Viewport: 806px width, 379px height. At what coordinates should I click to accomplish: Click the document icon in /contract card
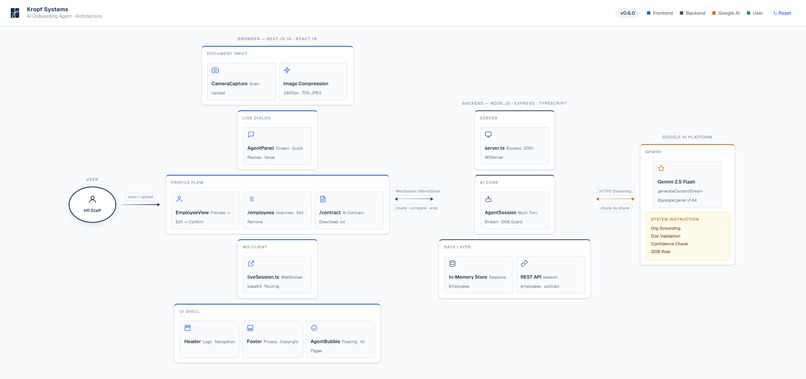click(x=323, y=199)
